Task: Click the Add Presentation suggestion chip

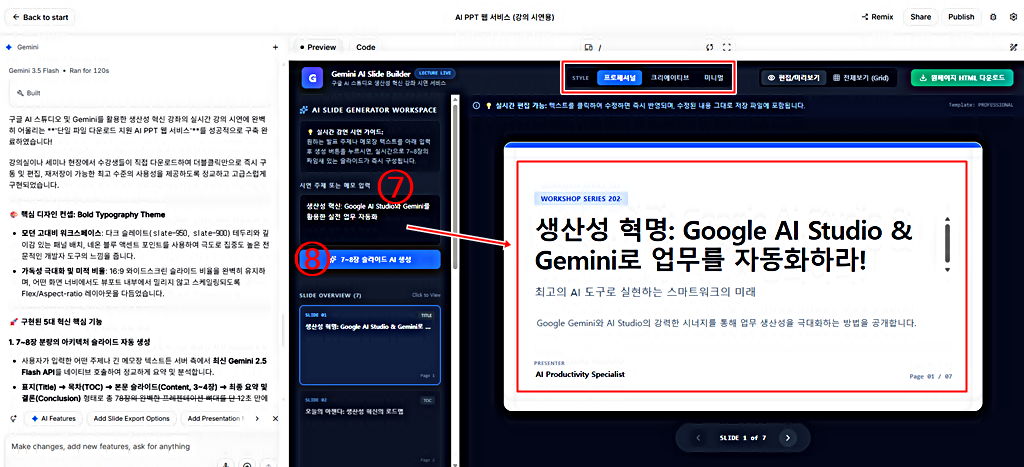Action: pyautogui.click(x=215, y=418)
